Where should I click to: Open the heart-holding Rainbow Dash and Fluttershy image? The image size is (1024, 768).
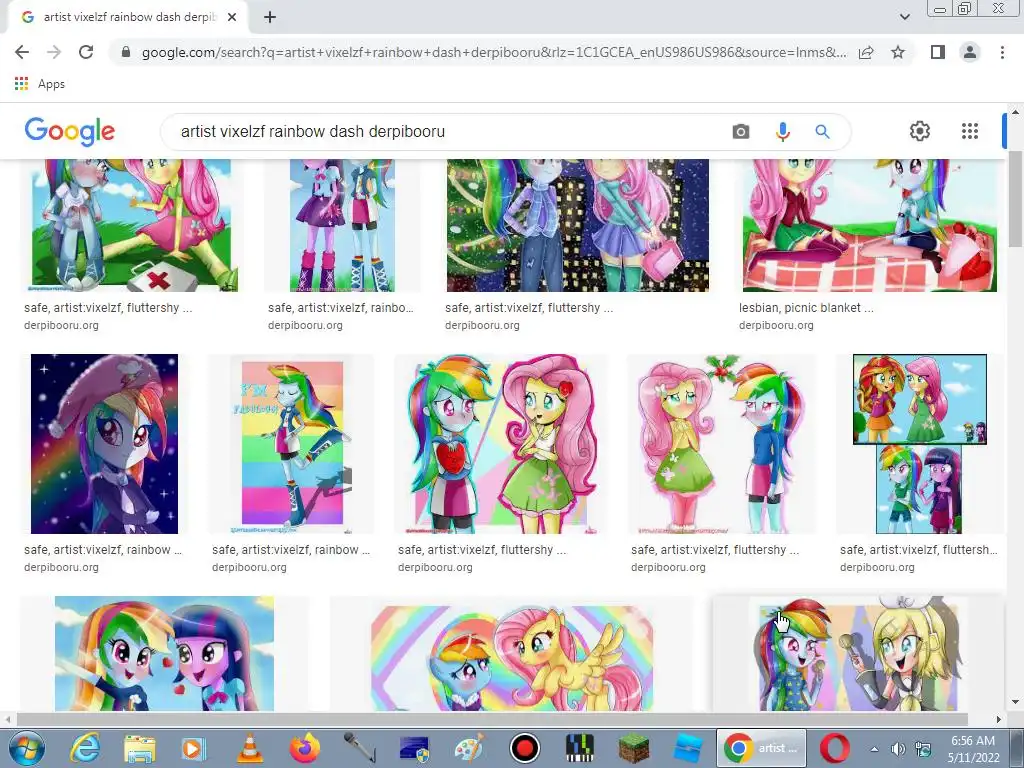502,444
